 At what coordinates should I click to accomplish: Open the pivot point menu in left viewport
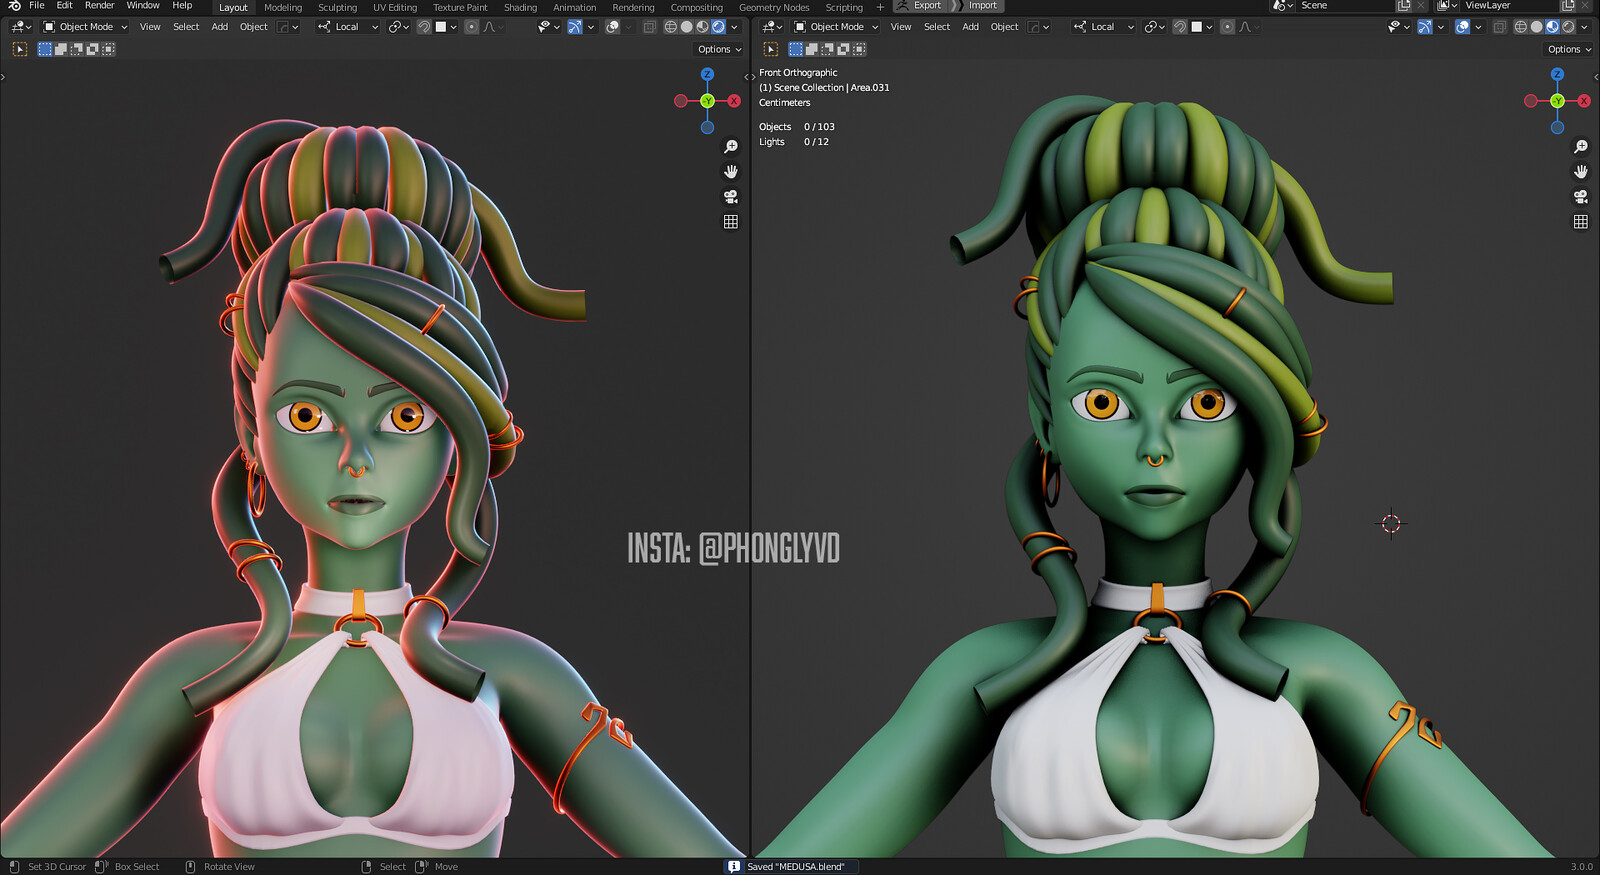pyautogui.click(x=398, y=27)
